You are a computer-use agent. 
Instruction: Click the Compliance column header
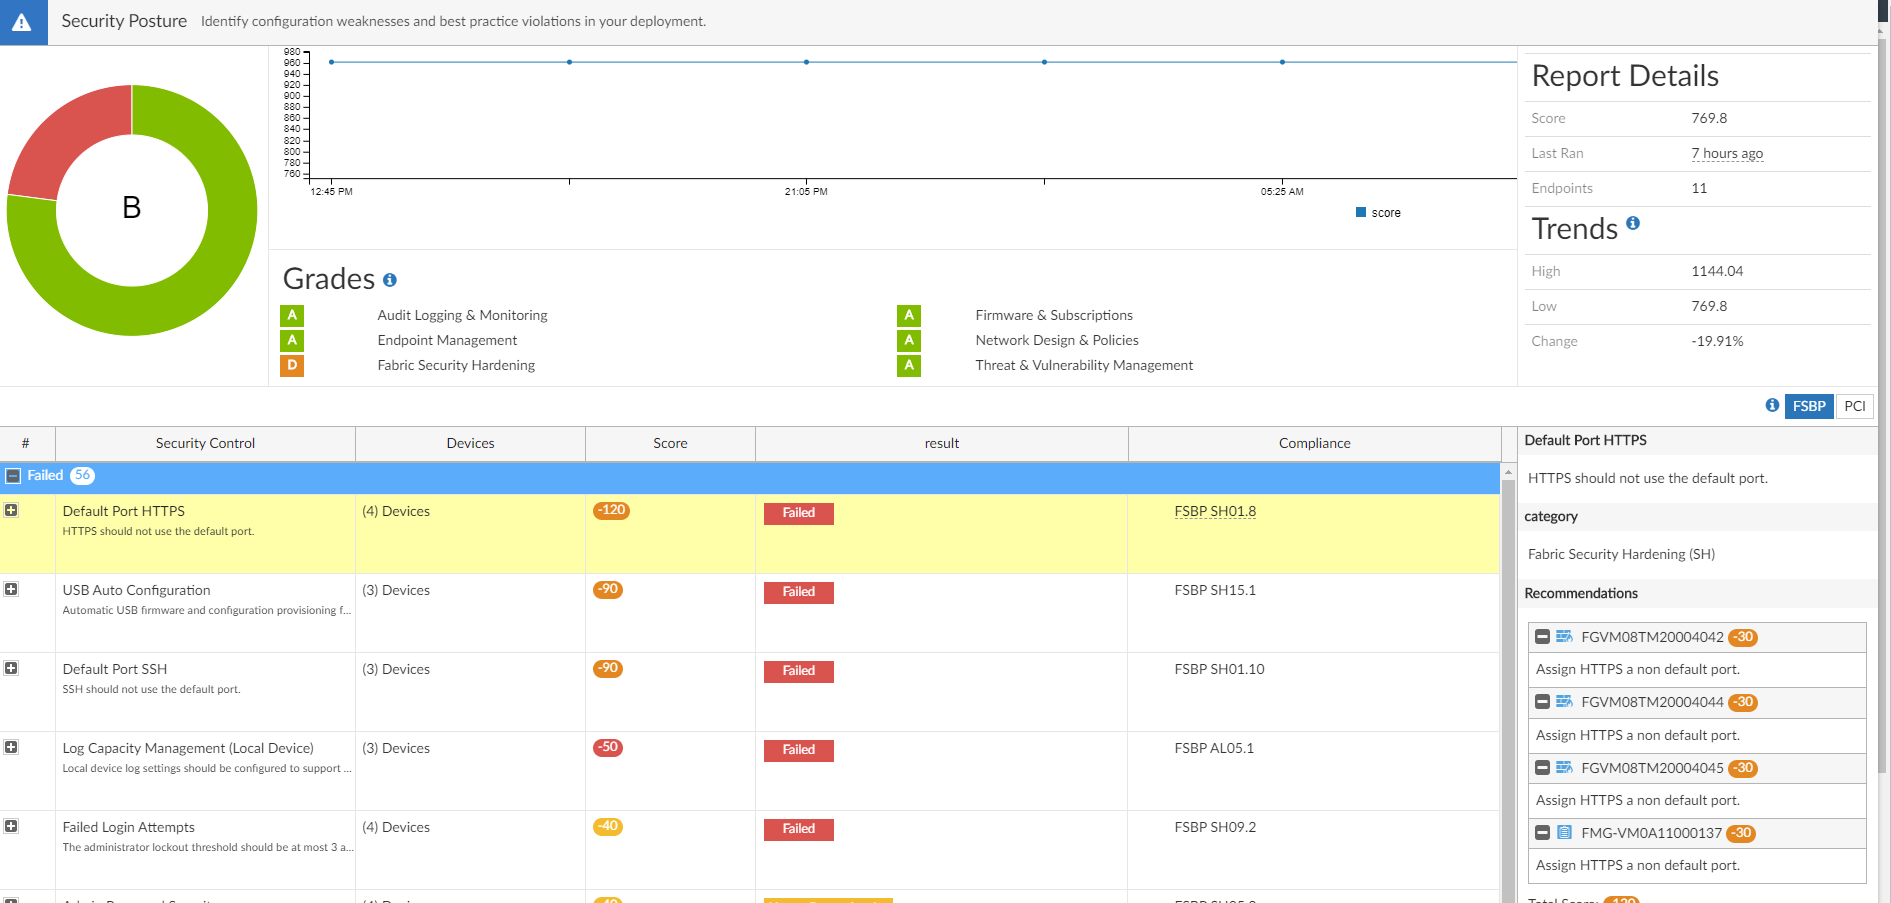[1314, 443]
